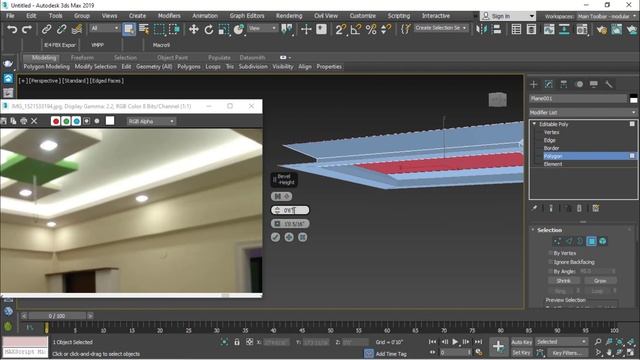Open Key Filters button
The width and height of the screenshot is (640, 360).
pyautogui.click(x=567, y=352)
